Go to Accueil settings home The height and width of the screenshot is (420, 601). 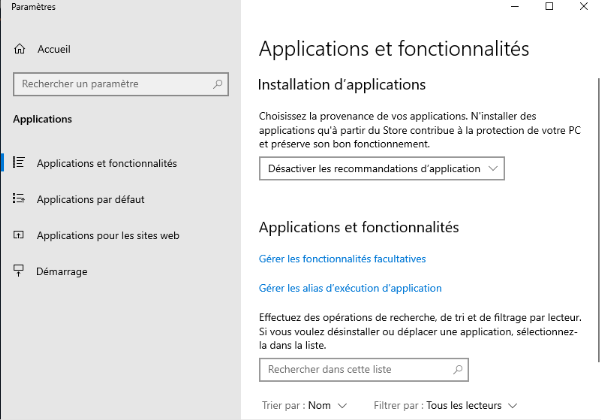(x=53, y=49)
